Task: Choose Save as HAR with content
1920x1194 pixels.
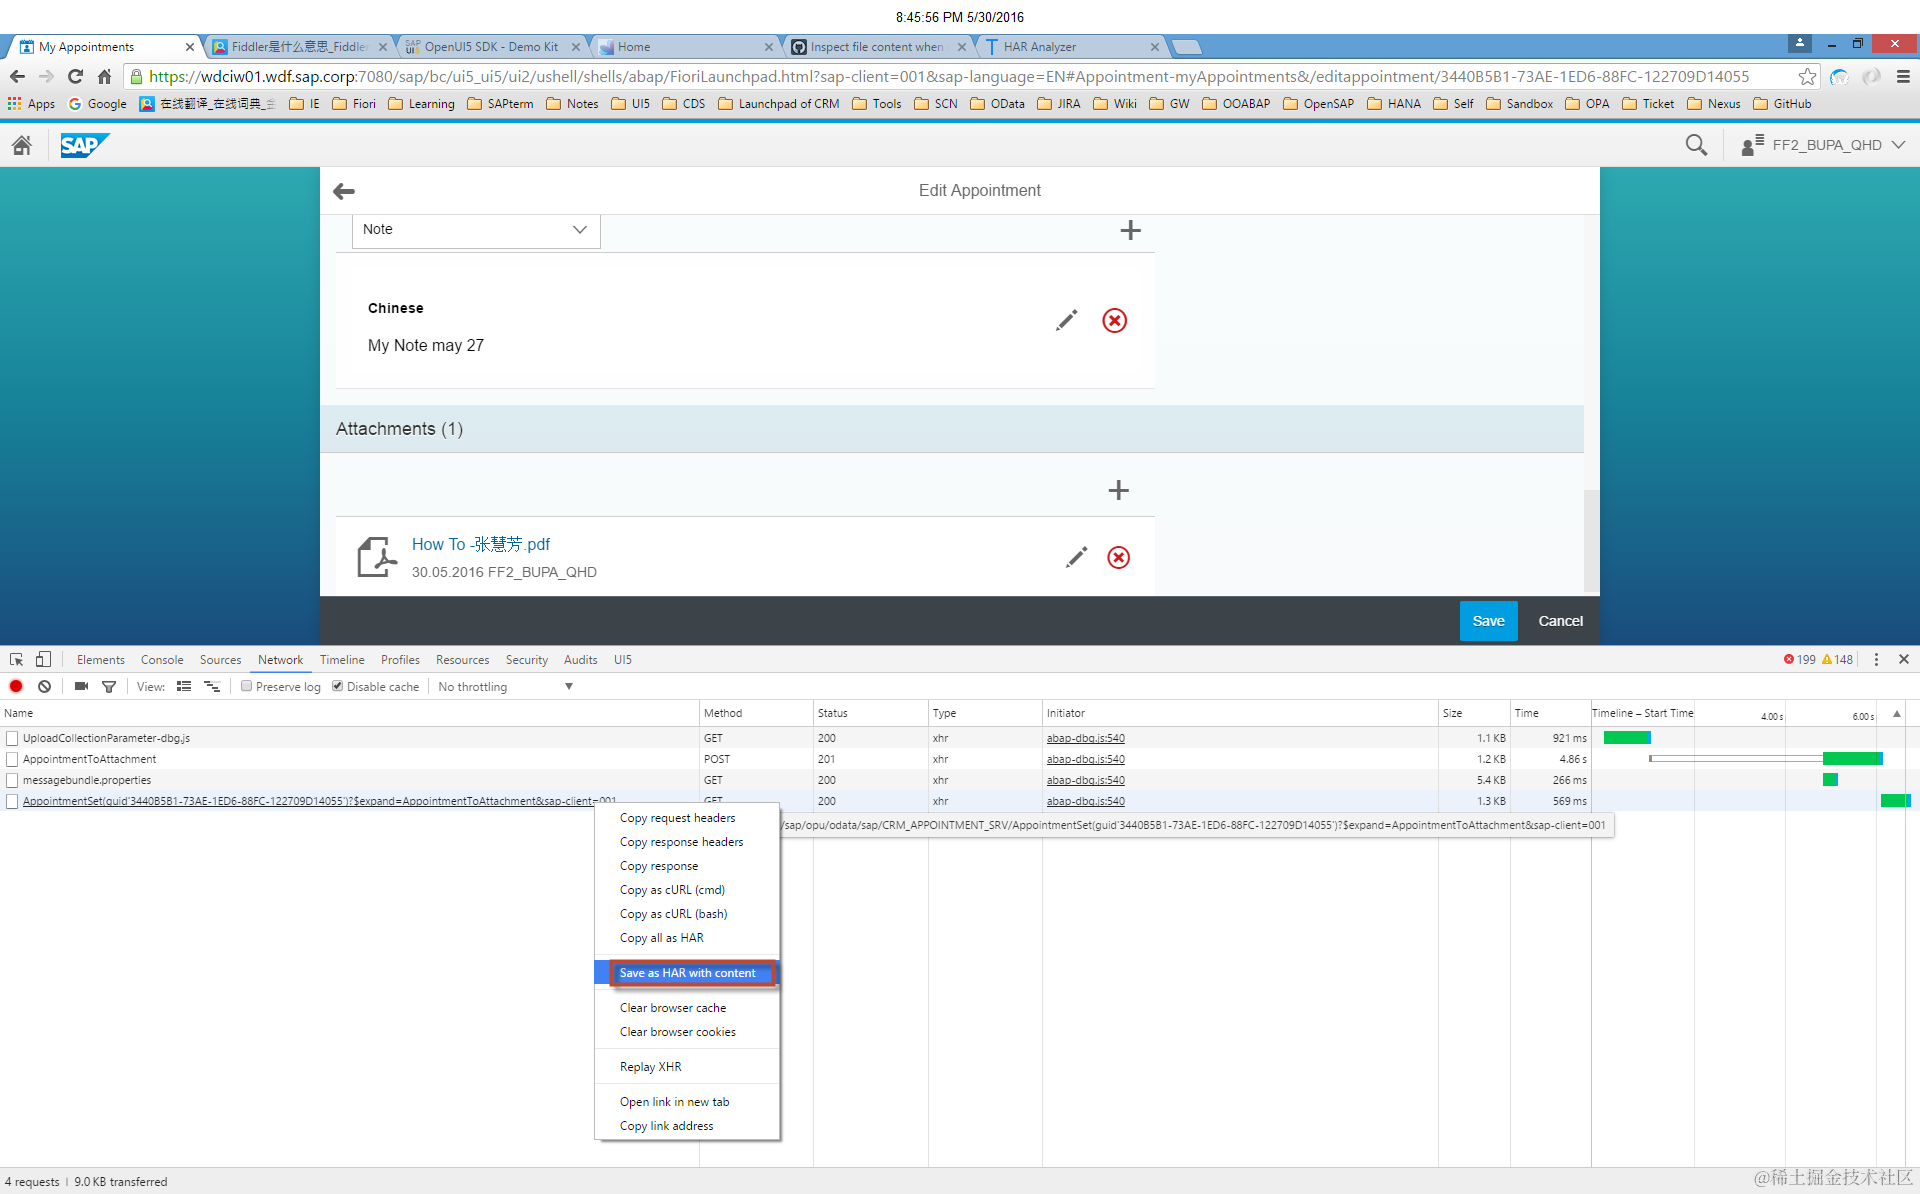Action: 688,973
